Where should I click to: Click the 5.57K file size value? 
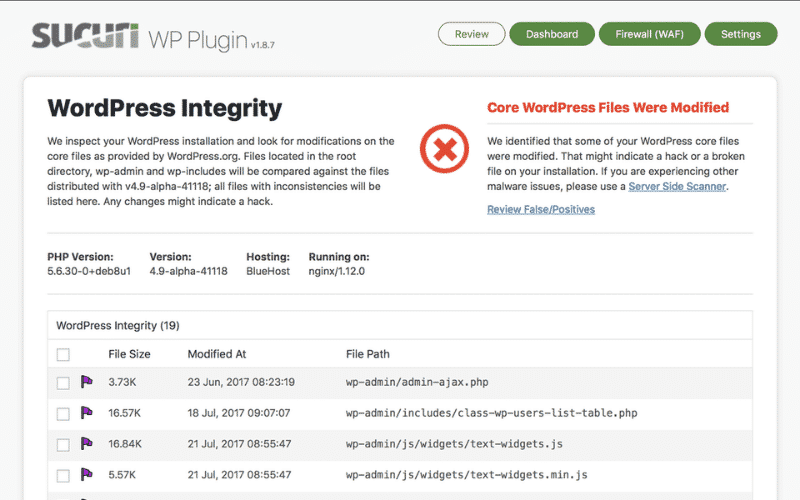click(x=122, y=474)
